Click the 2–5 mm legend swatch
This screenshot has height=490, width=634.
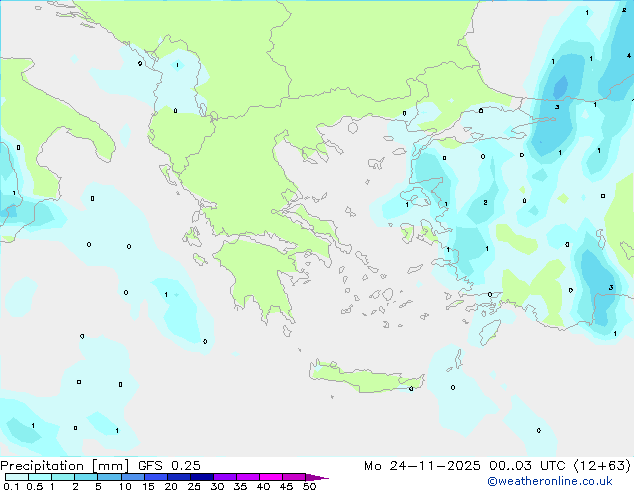[86, 477]
